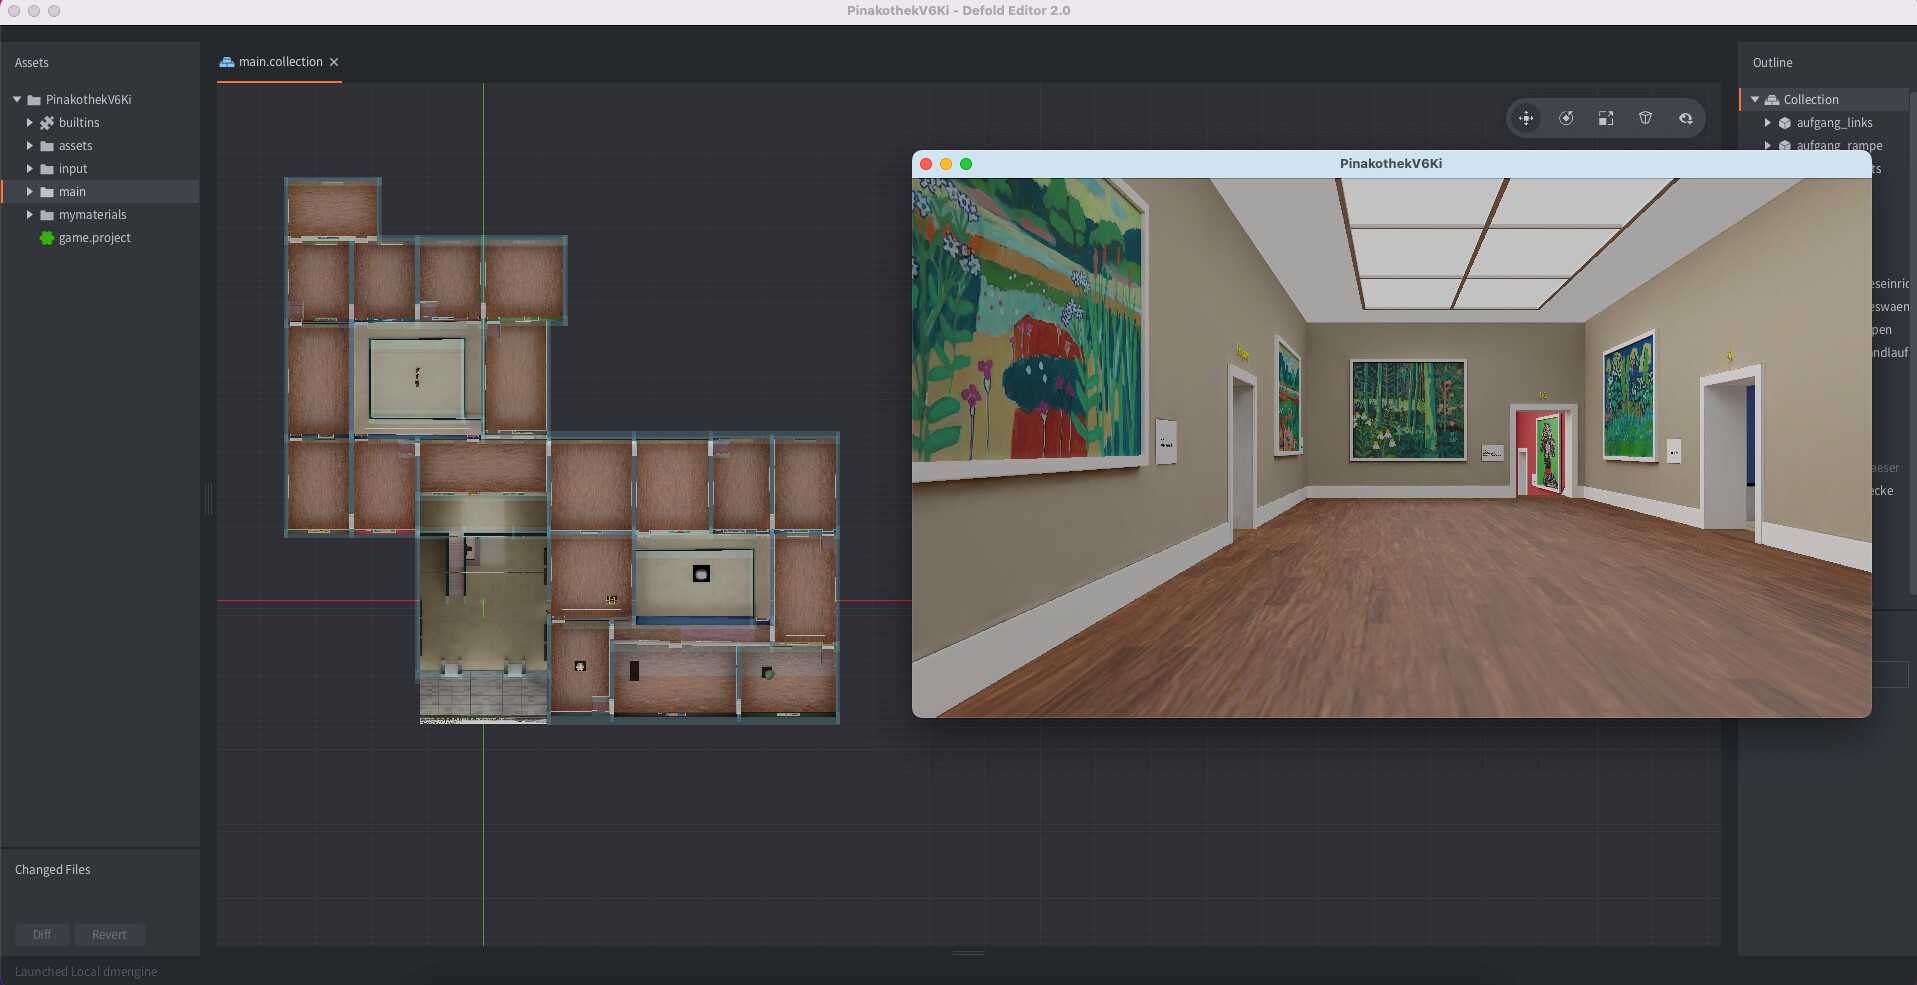Select the Rotate tool in the scene toolbar
This screenshot has width=1917, height=985.
[x=1566, y=117]
